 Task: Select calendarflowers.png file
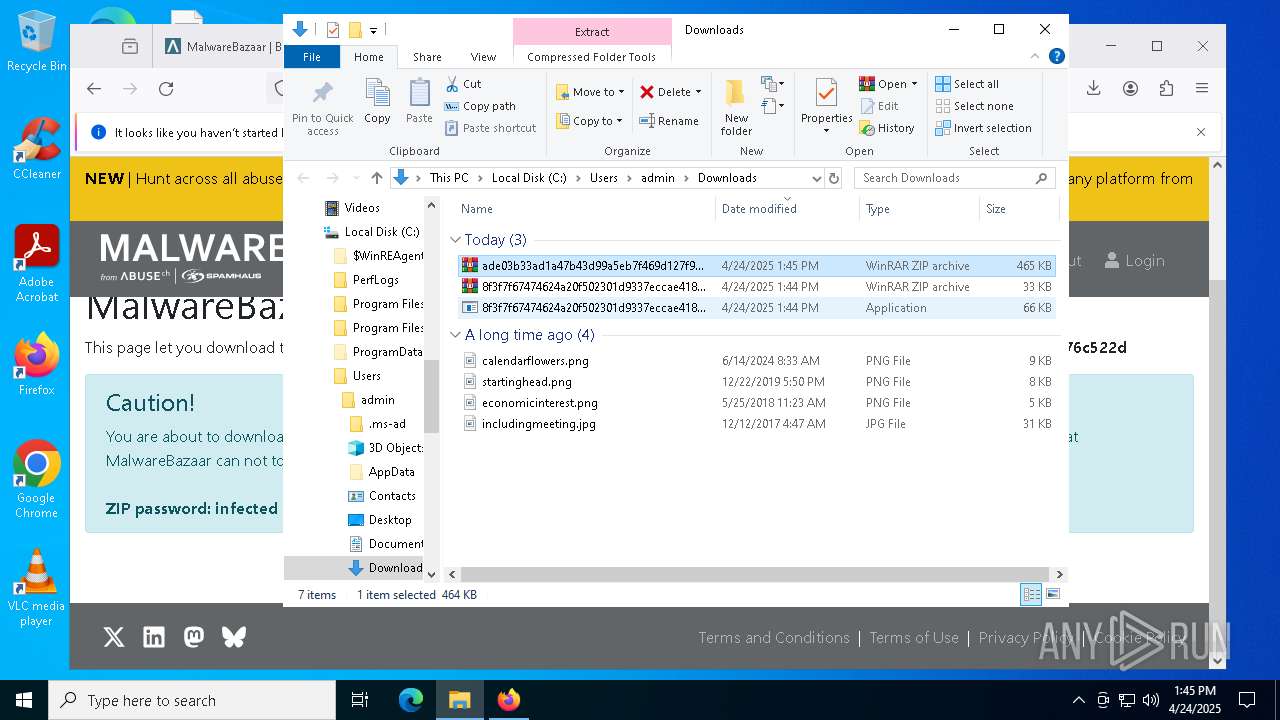(756, 361)
